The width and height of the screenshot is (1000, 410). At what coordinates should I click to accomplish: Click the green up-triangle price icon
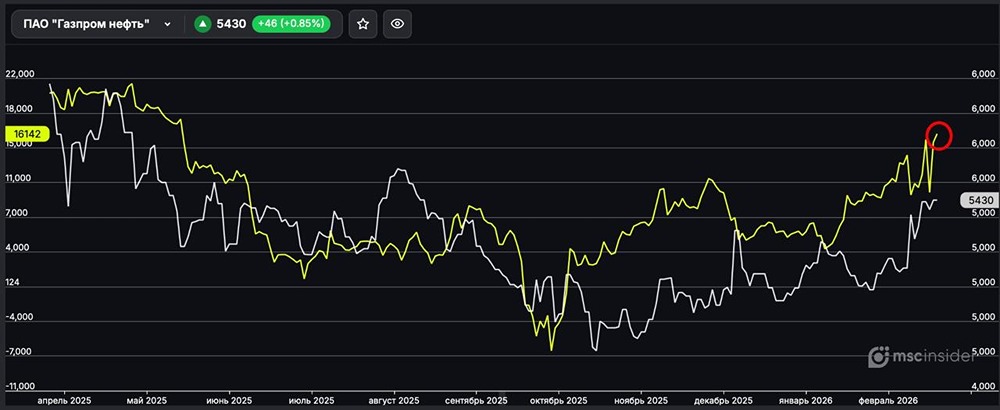pyautogui.click(x=201, y=24)
